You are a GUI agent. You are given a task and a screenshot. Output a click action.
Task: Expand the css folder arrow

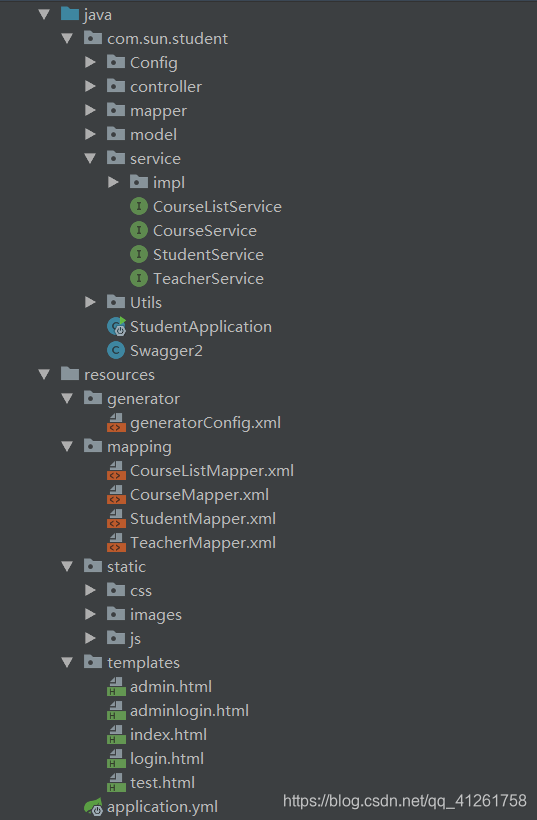tap(90, 590)
